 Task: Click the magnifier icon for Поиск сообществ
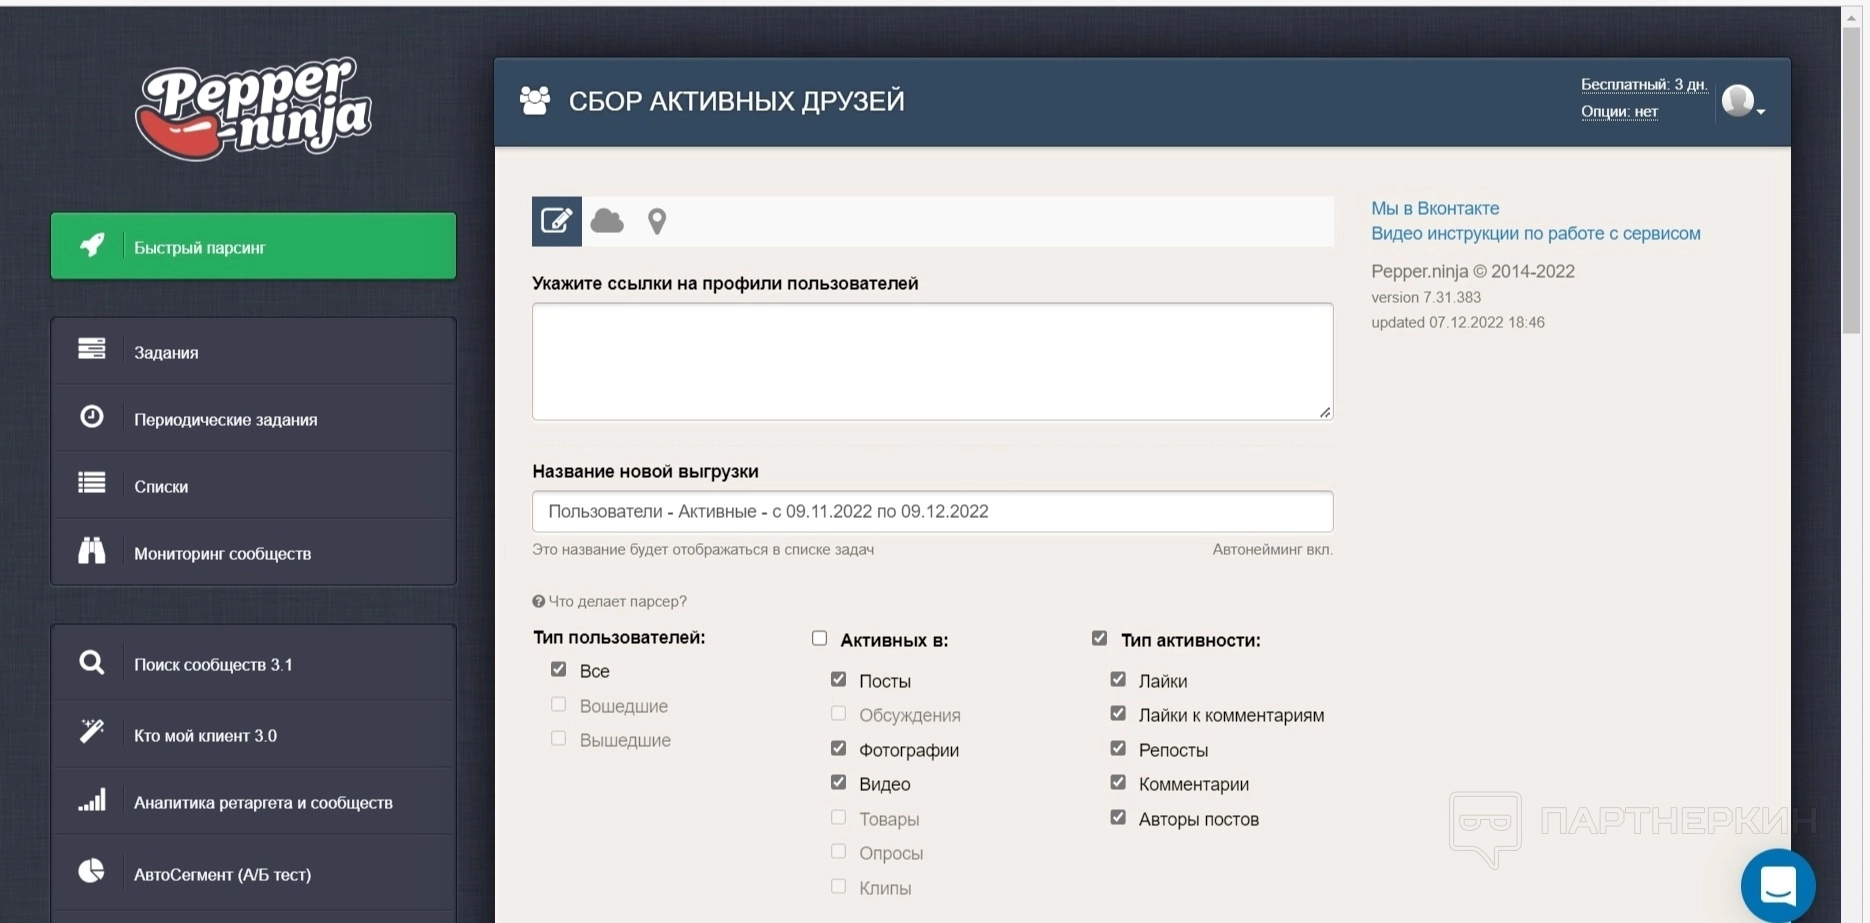coord(92,662)
